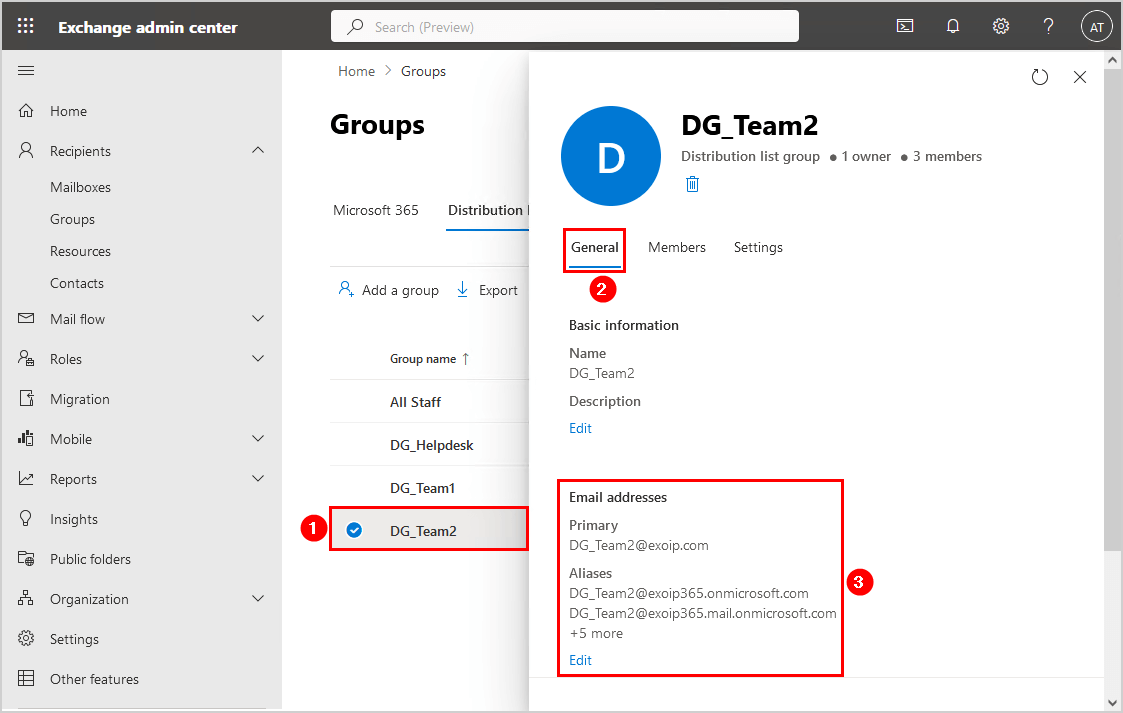Viewport: 1123px width, 713px height.
Task: Switch to the Microsoft 365 groups tab
Action: 375,210
